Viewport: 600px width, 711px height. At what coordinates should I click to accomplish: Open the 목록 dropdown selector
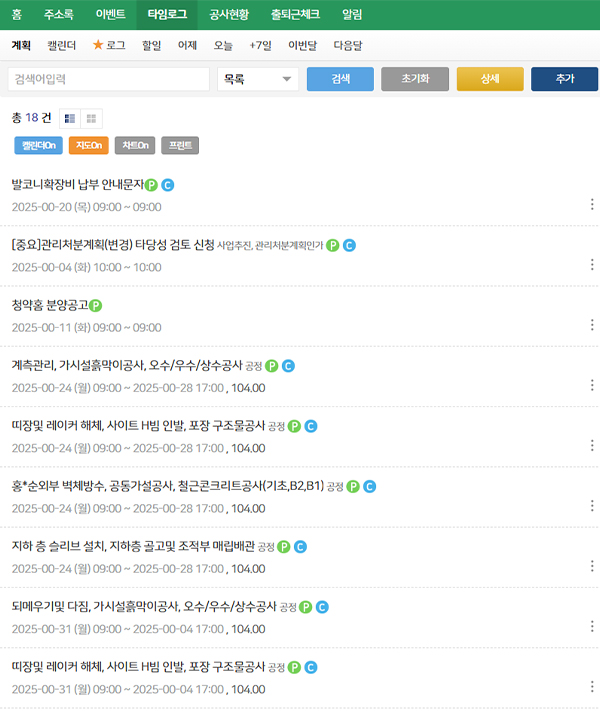(258, 80)
